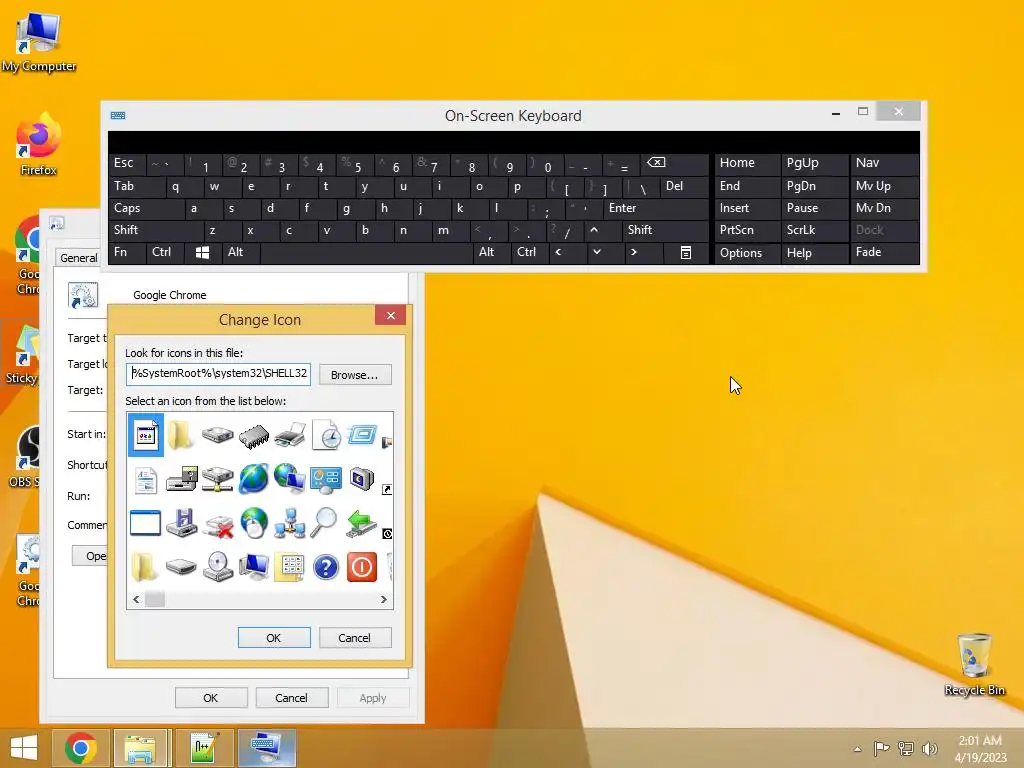Tap the Esc key on On-Screen Keyboard

click(127, 163)
